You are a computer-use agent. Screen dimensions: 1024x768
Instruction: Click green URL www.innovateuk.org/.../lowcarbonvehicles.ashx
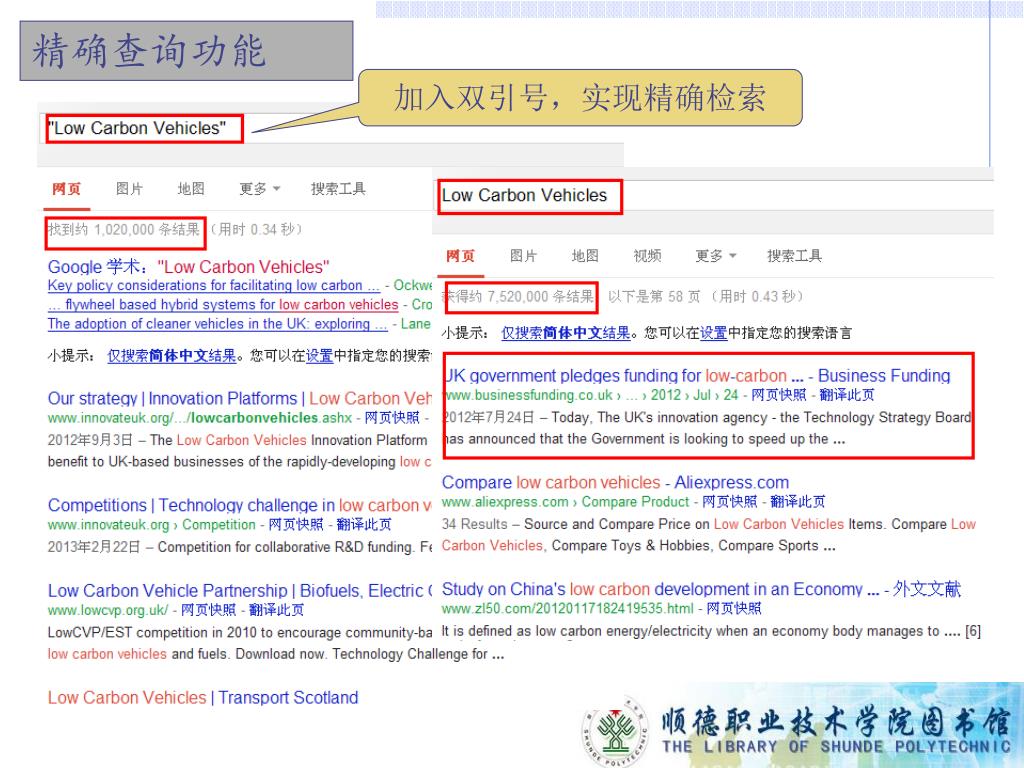pyautogui.click(x=200, y=418)
